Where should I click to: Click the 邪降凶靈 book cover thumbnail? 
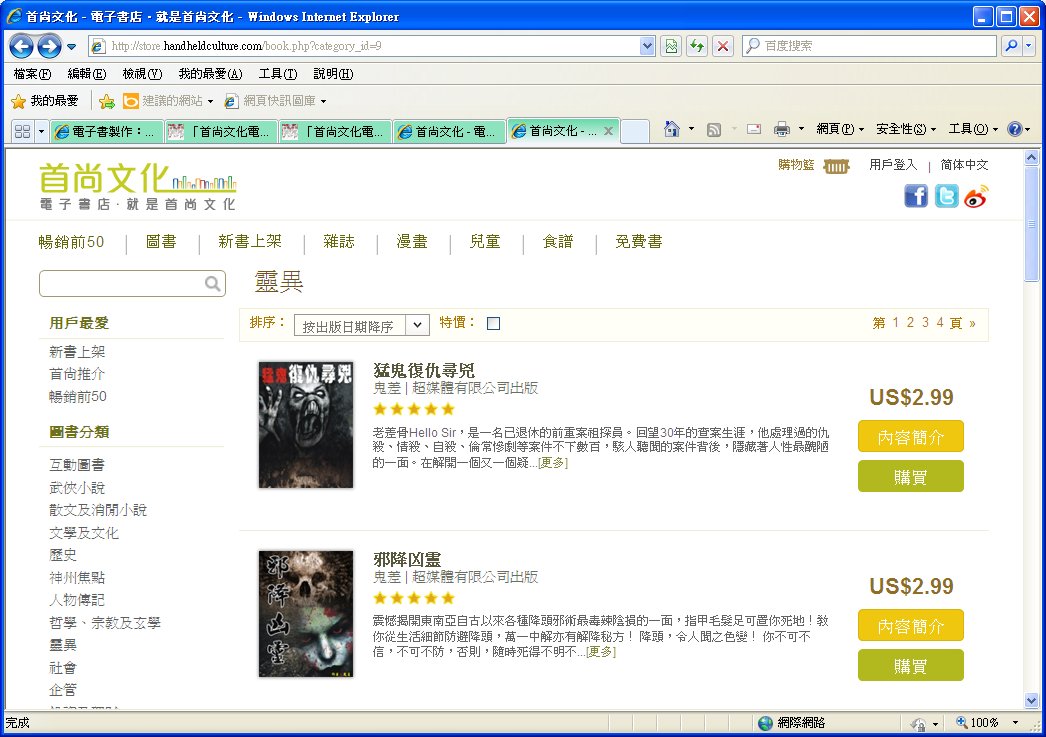coord(306,614)
